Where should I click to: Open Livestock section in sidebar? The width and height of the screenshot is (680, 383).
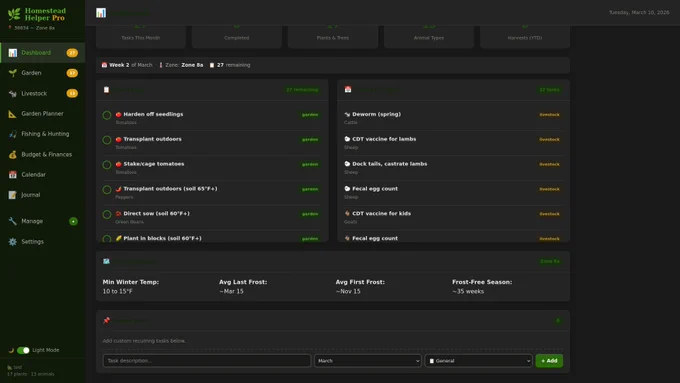(x=42, y=93)
